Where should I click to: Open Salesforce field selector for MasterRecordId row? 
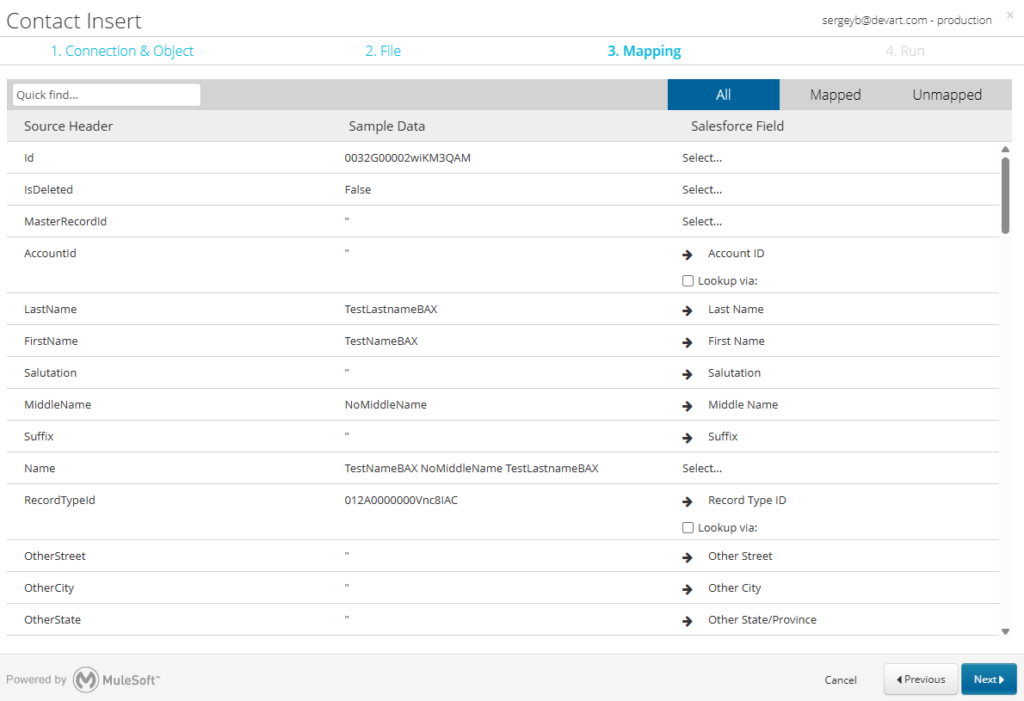(702, 221)
